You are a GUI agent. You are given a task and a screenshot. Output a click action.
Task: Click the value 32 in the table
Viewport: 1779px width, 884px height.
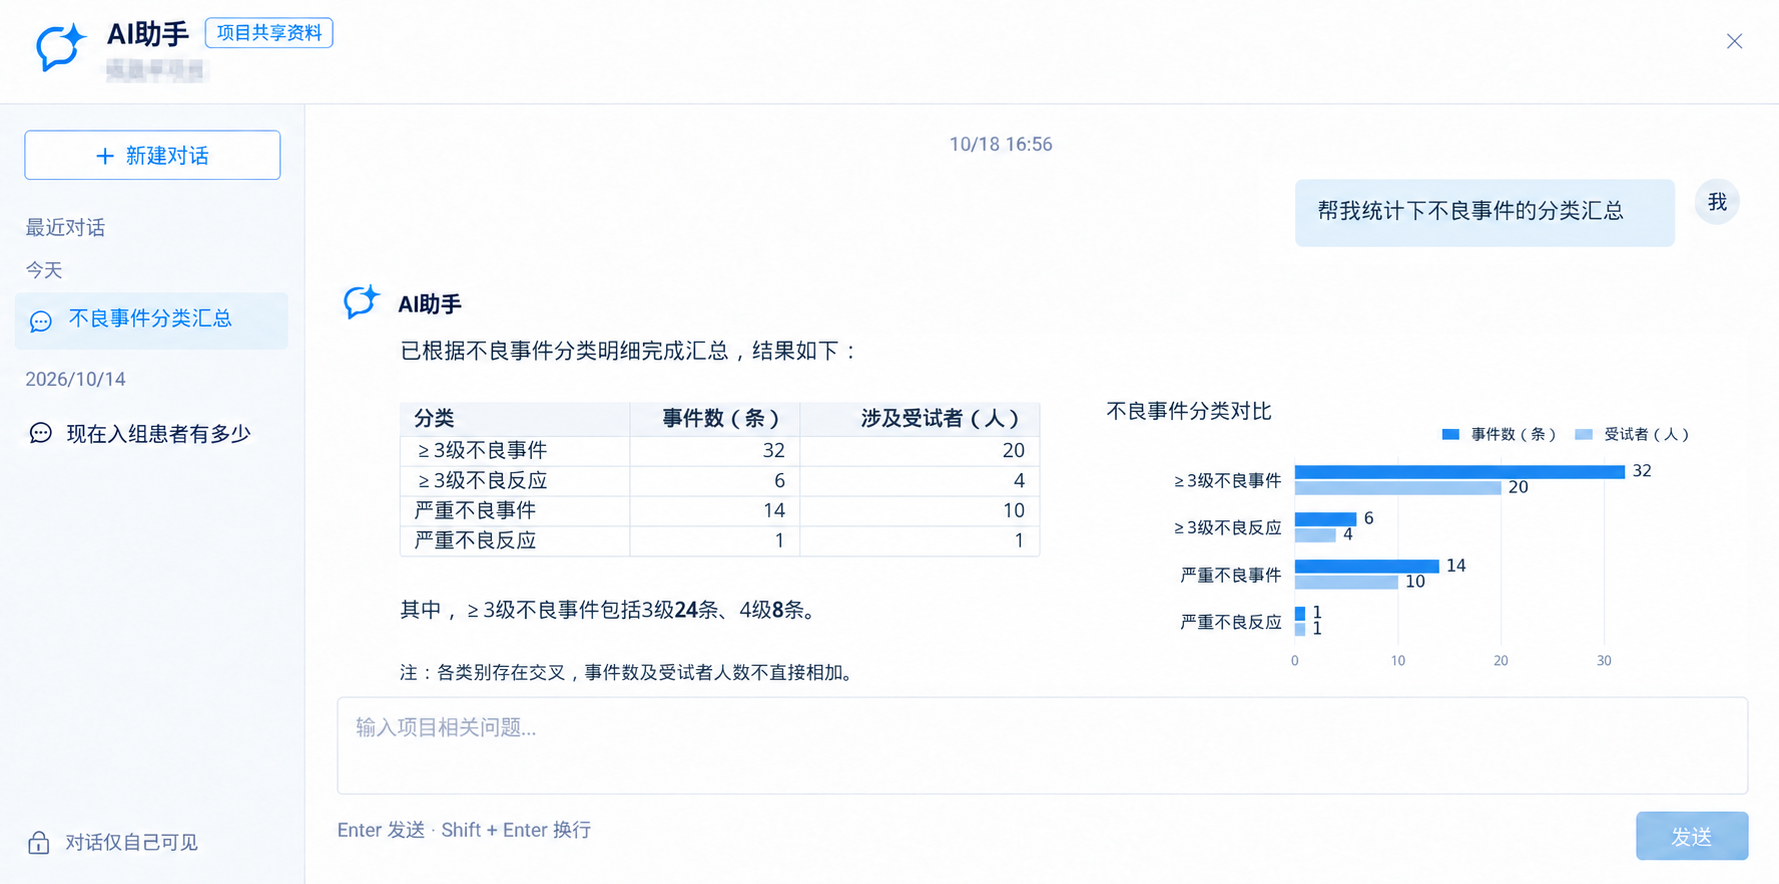tap(773, 451)
